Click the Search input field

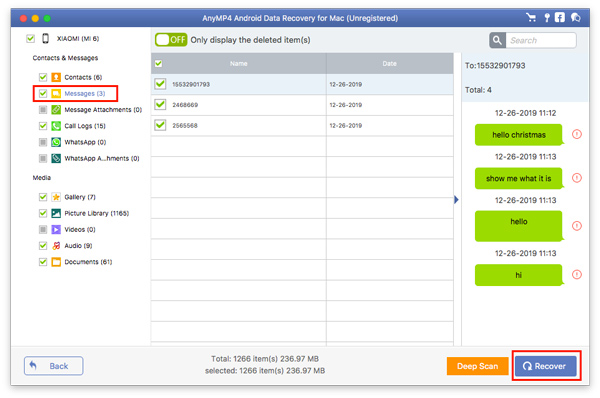click(x=541, y=40)
